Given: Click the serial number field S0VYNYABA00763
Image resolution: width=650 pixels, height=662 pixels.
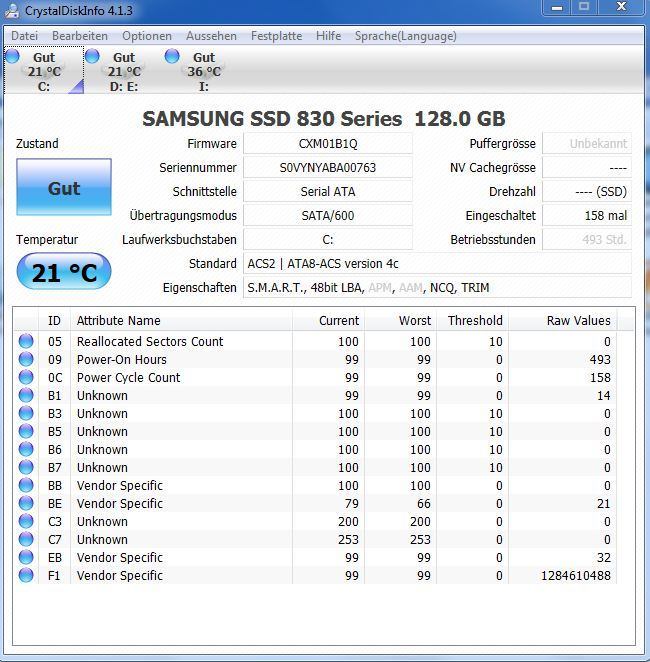Looking at the screenshot, I should [328, 168].
